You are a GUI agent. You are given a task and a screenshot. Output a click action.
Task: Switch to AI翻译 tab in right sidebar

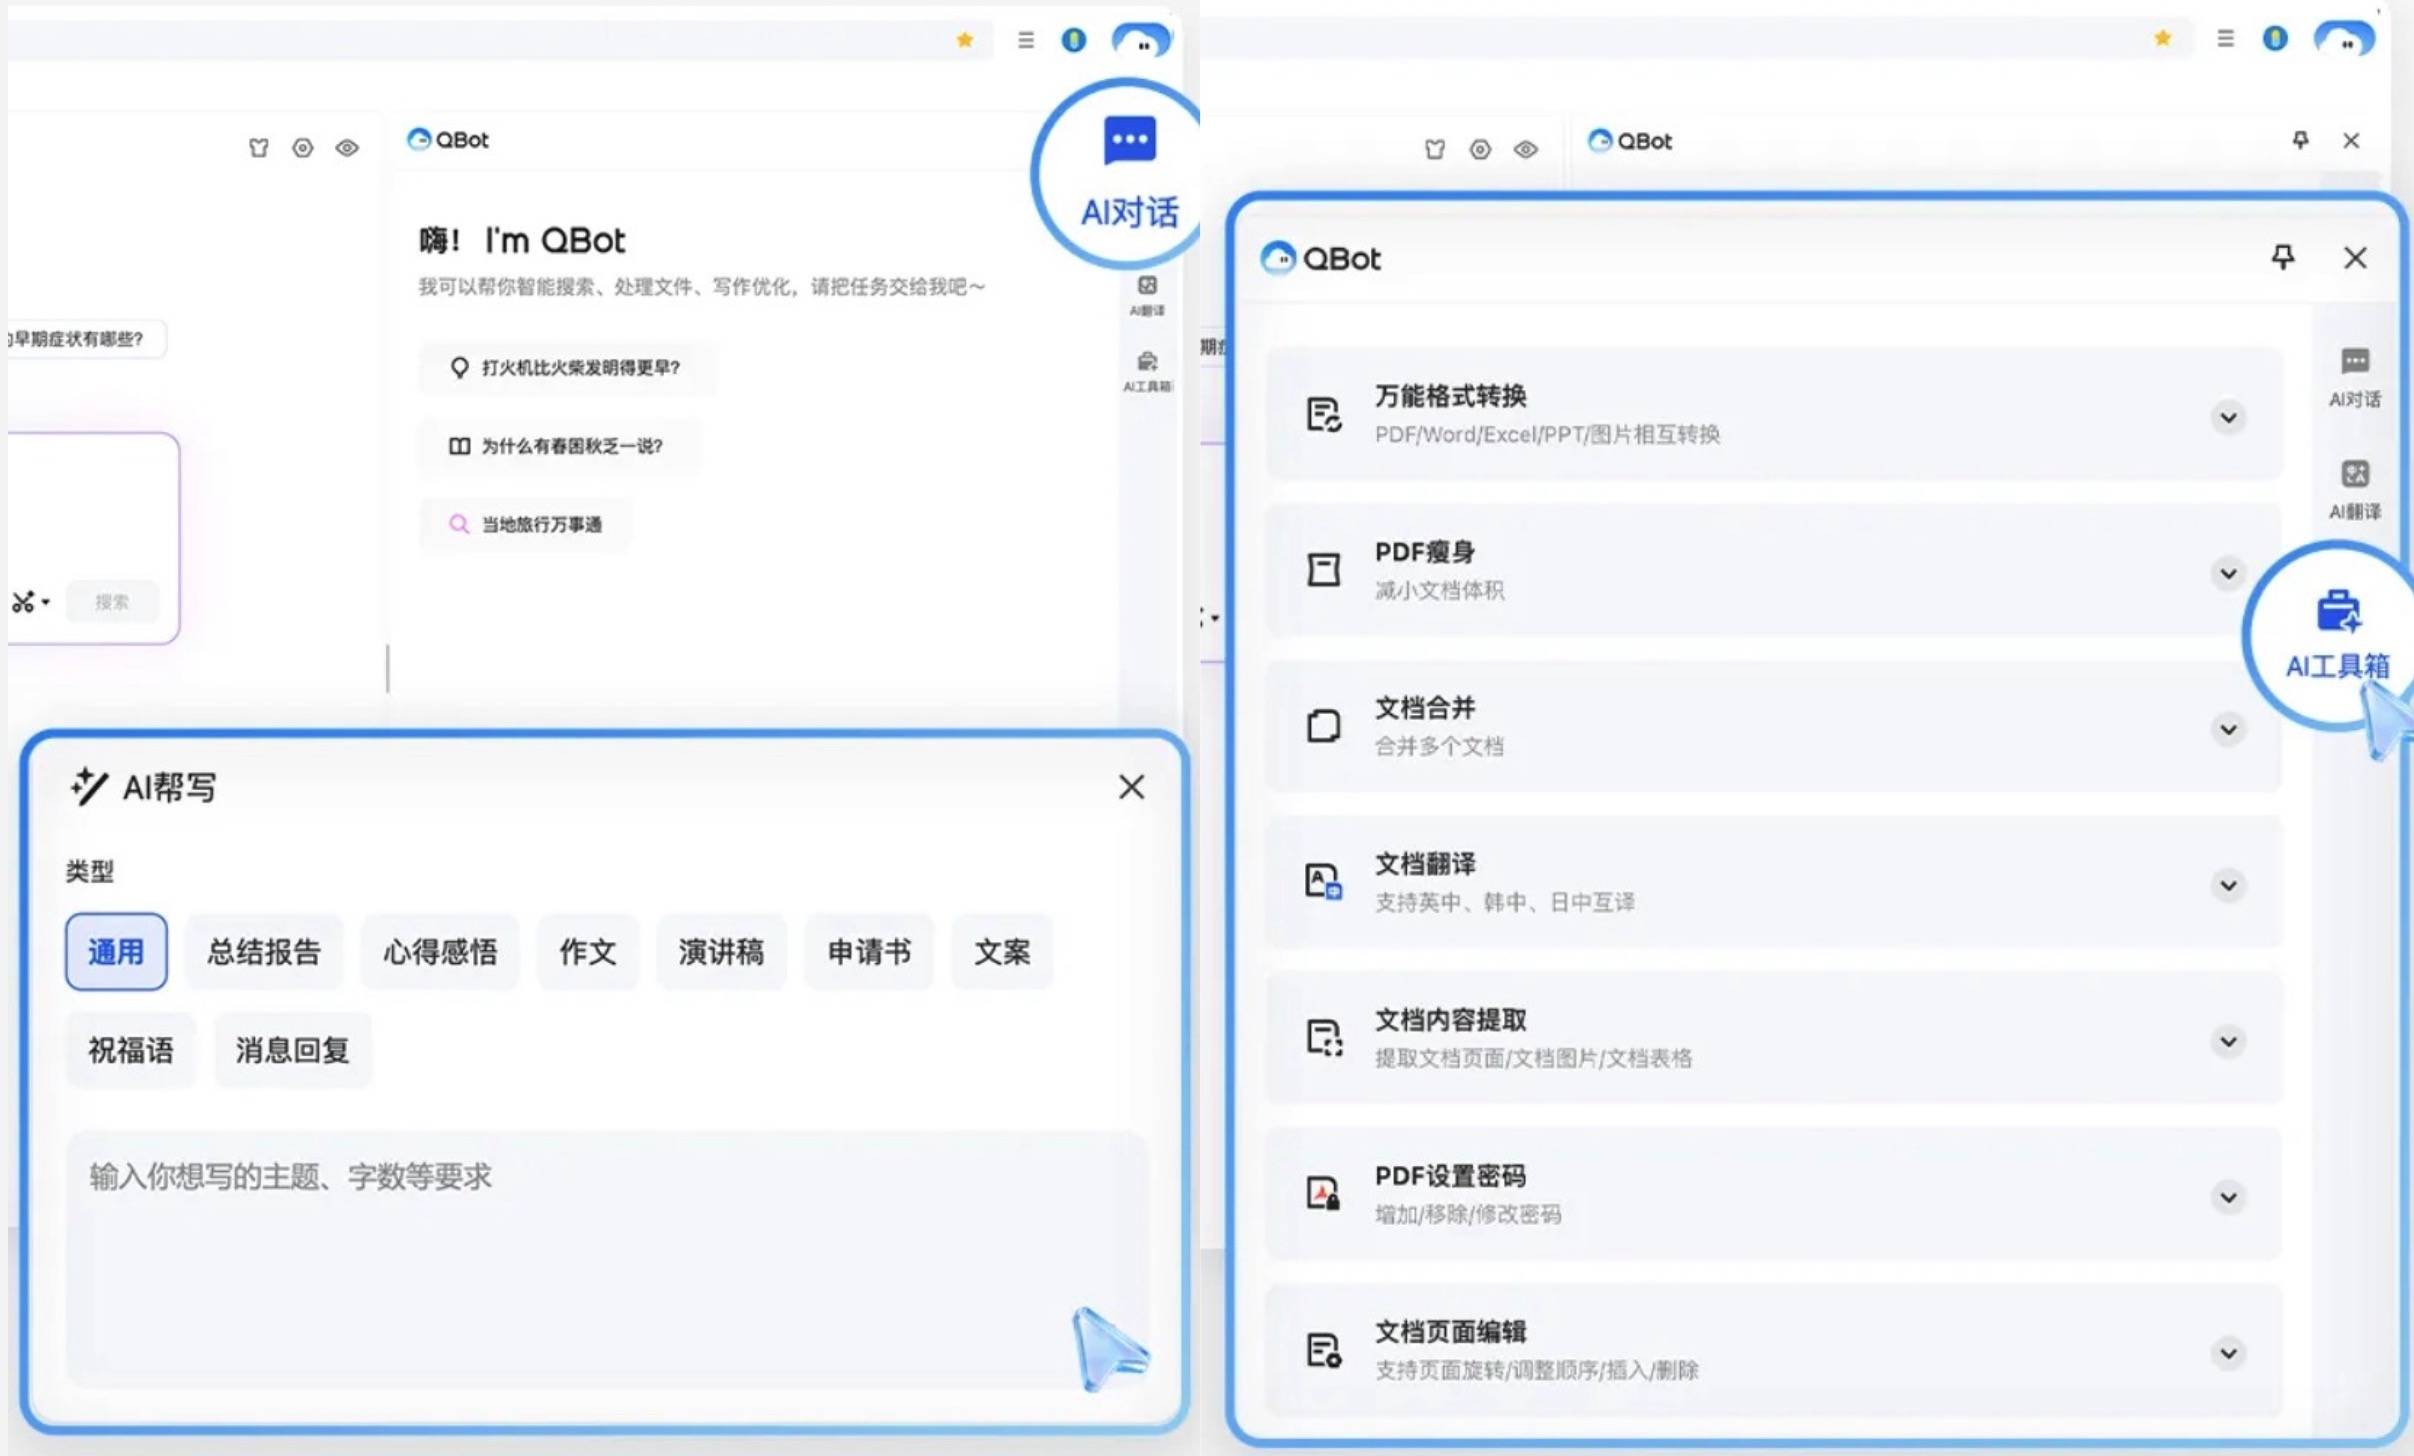2355,490
